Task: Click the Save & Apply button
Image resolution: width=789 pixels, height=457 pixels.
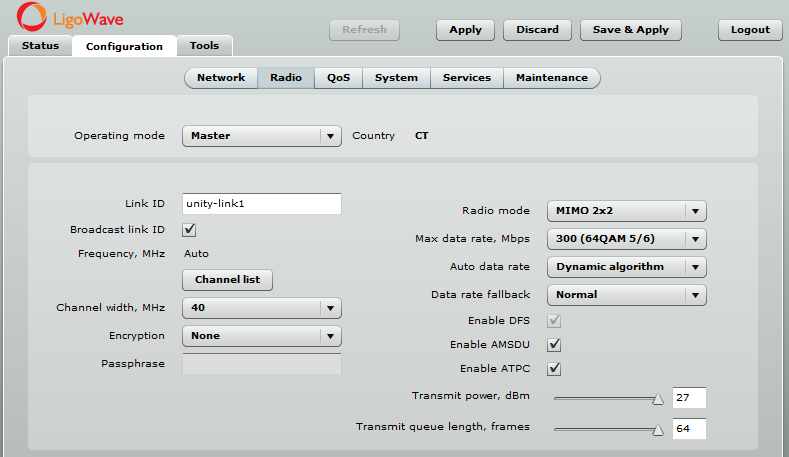Action: pos(630,30)
